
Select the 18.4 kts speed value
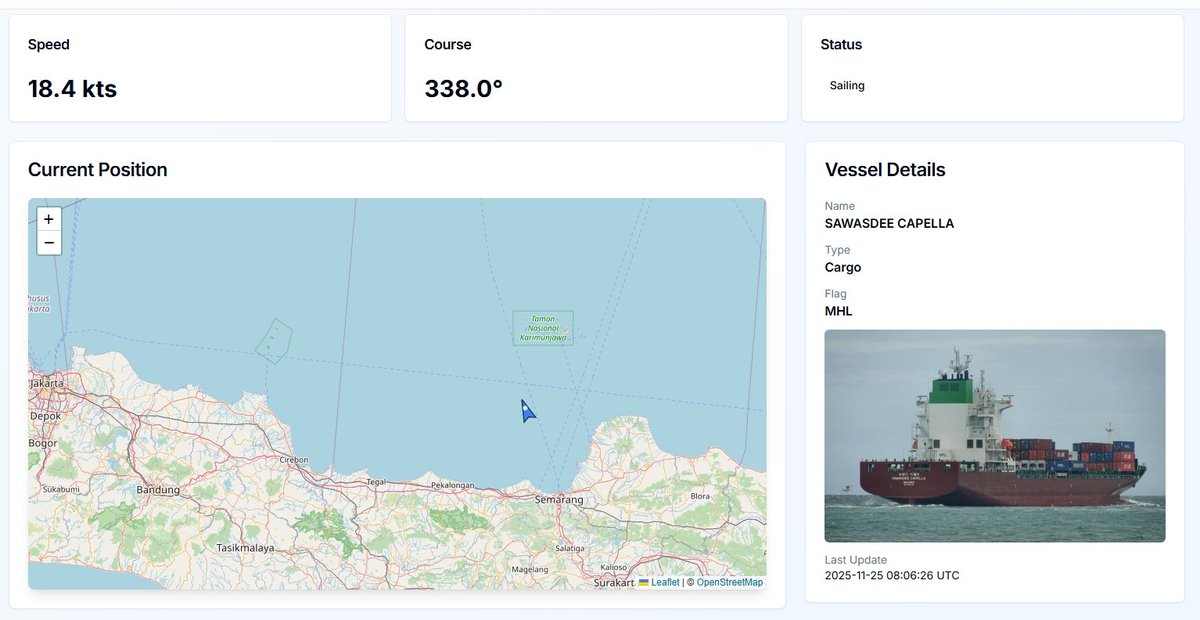coord(72,89)
